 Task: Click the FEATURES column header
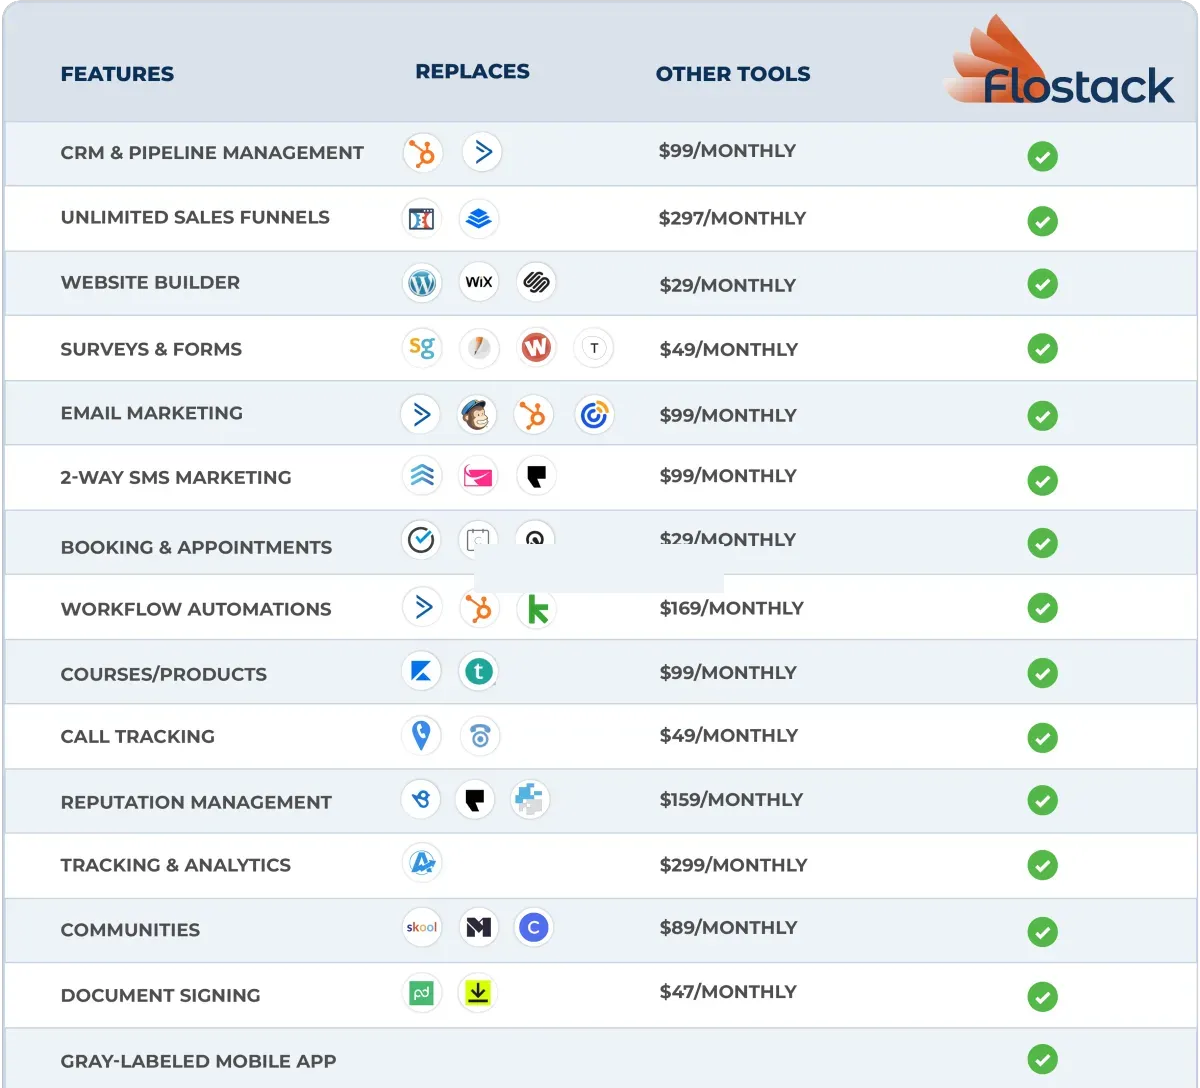click(117, 74)
